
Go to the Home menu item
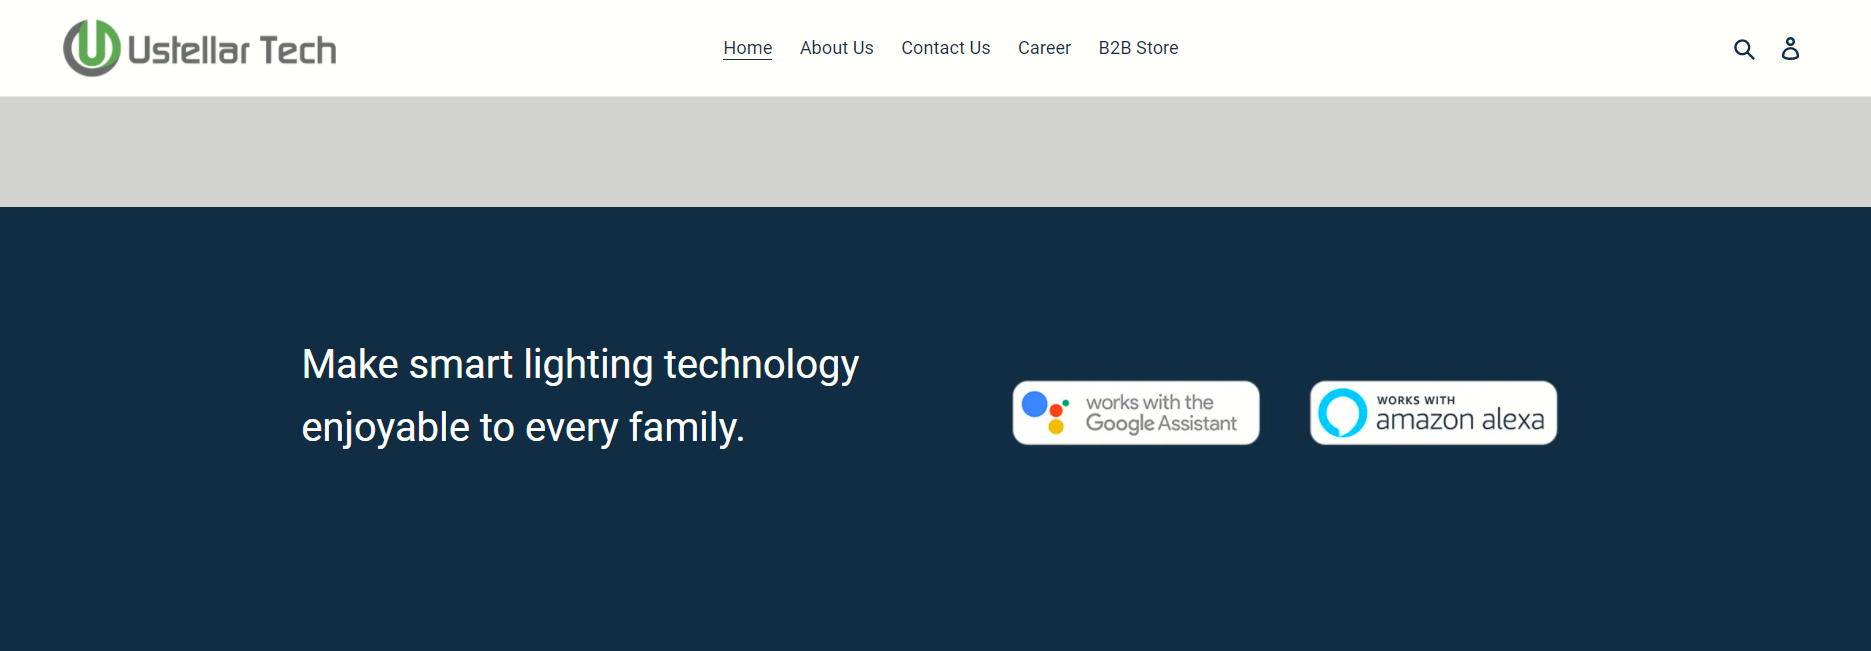coord(748,48)
